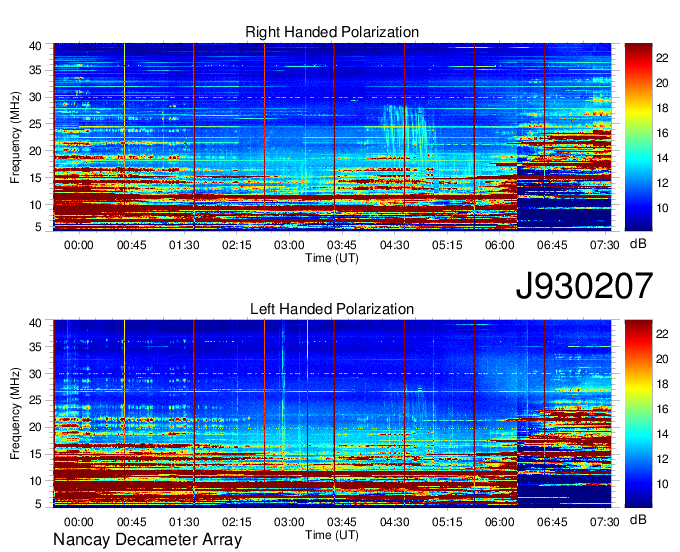Click the '03:45' tick label on the top plot
Screen dimensions: 680x552
point(342,245)
